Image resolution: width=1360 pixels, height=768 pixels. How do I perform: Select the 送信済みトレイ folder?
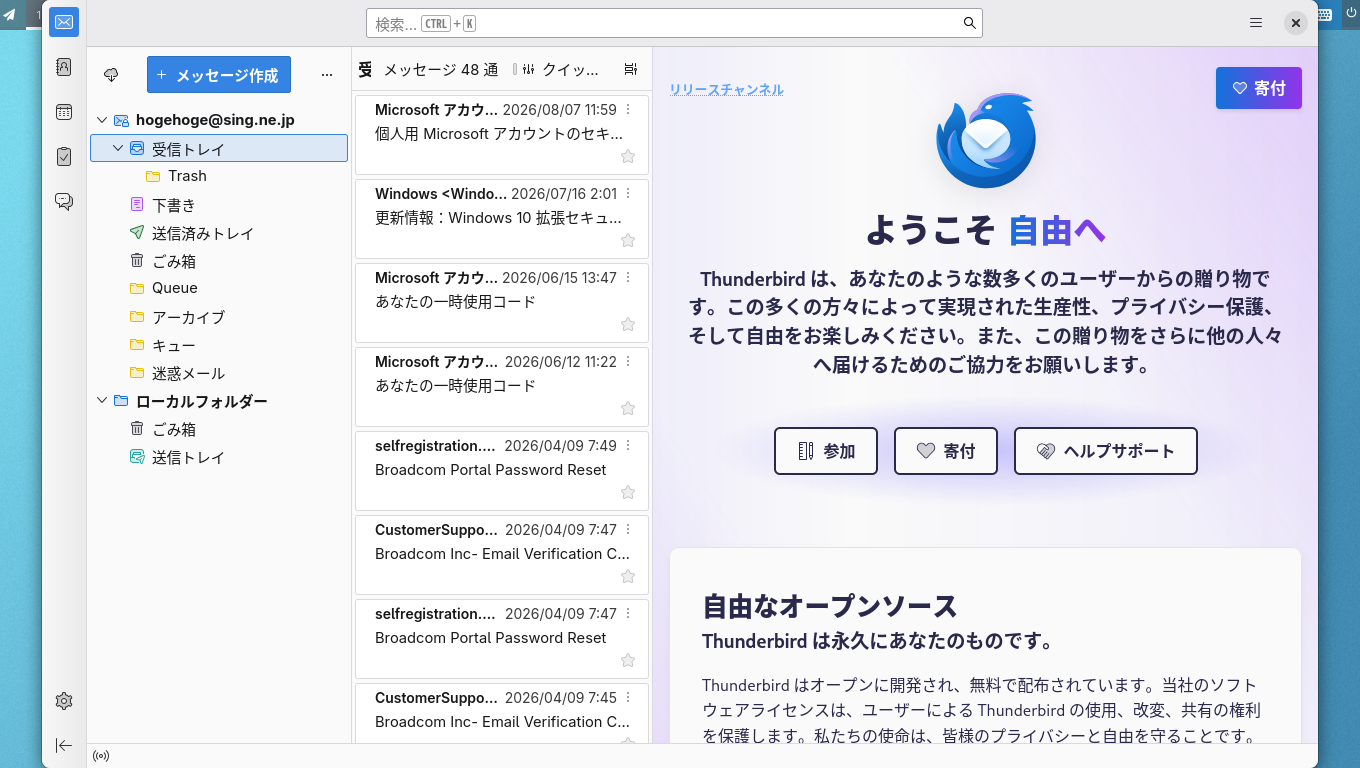click(219, 233)
